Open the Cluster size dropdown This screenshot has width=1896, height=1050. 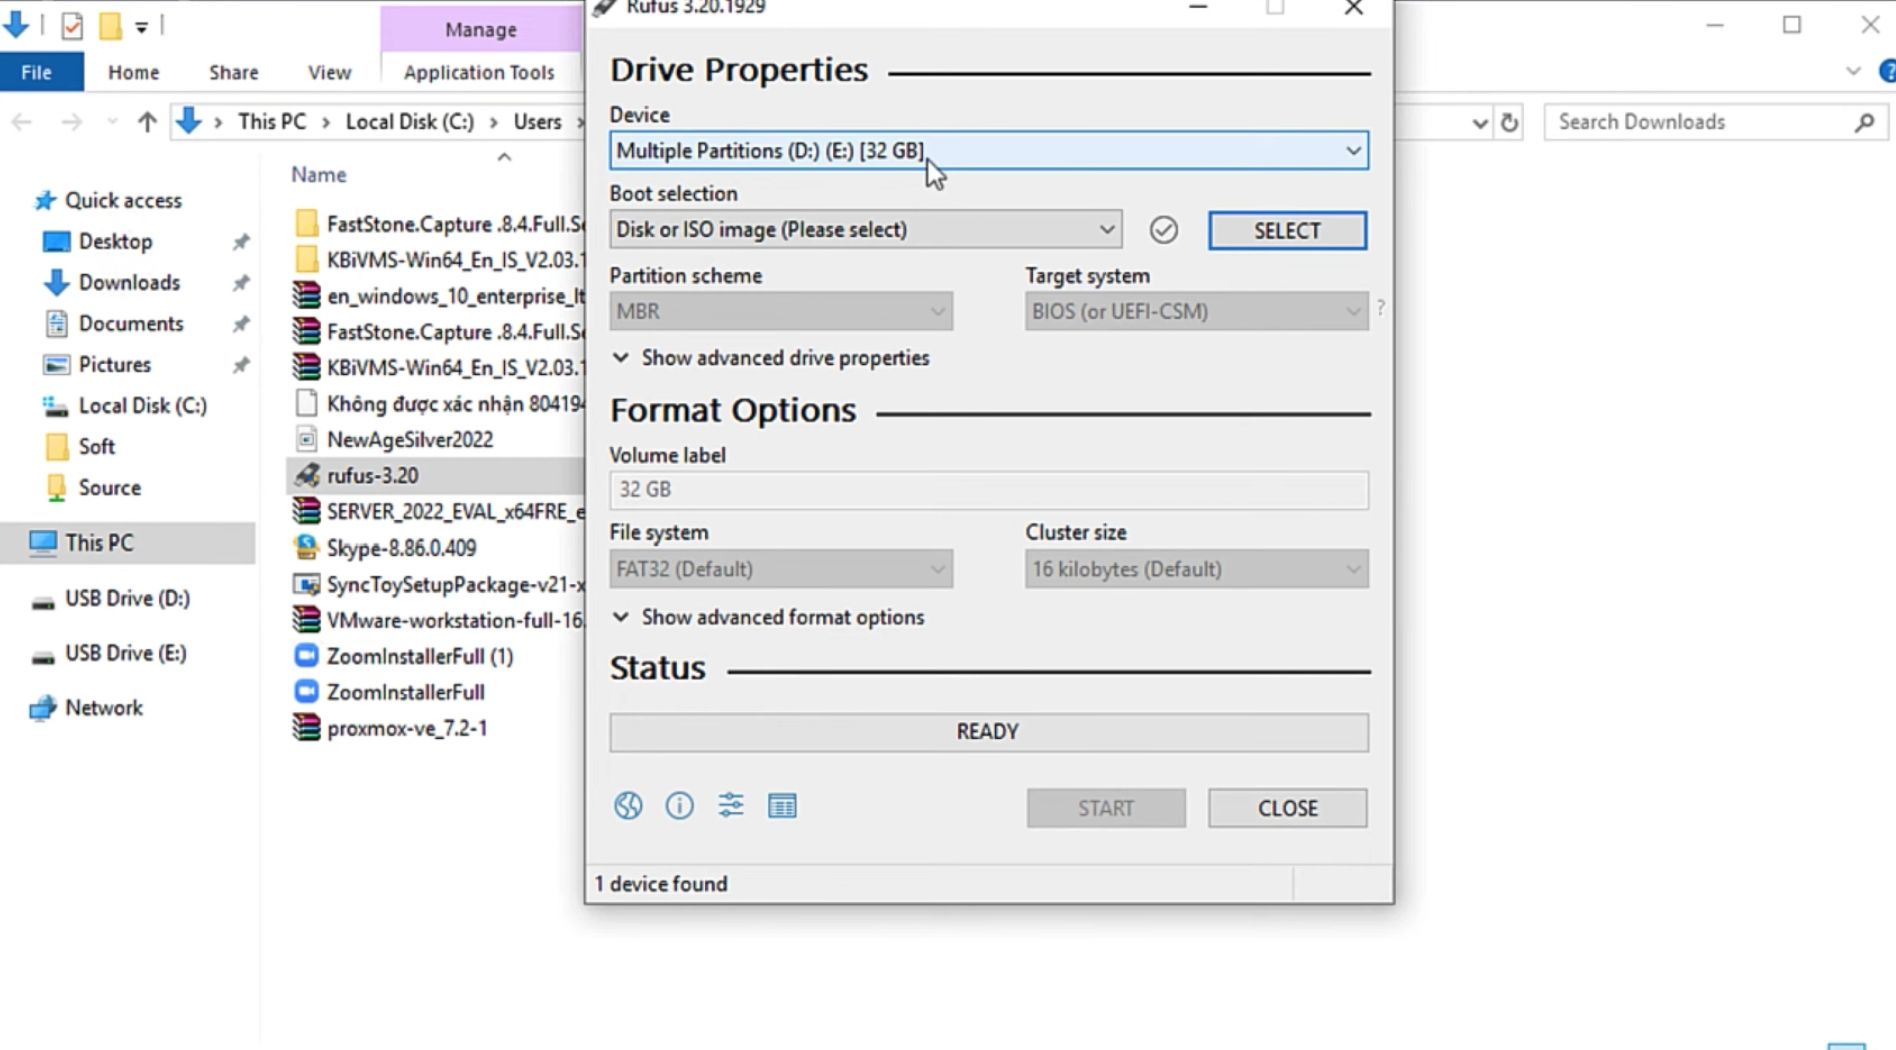1196,570
